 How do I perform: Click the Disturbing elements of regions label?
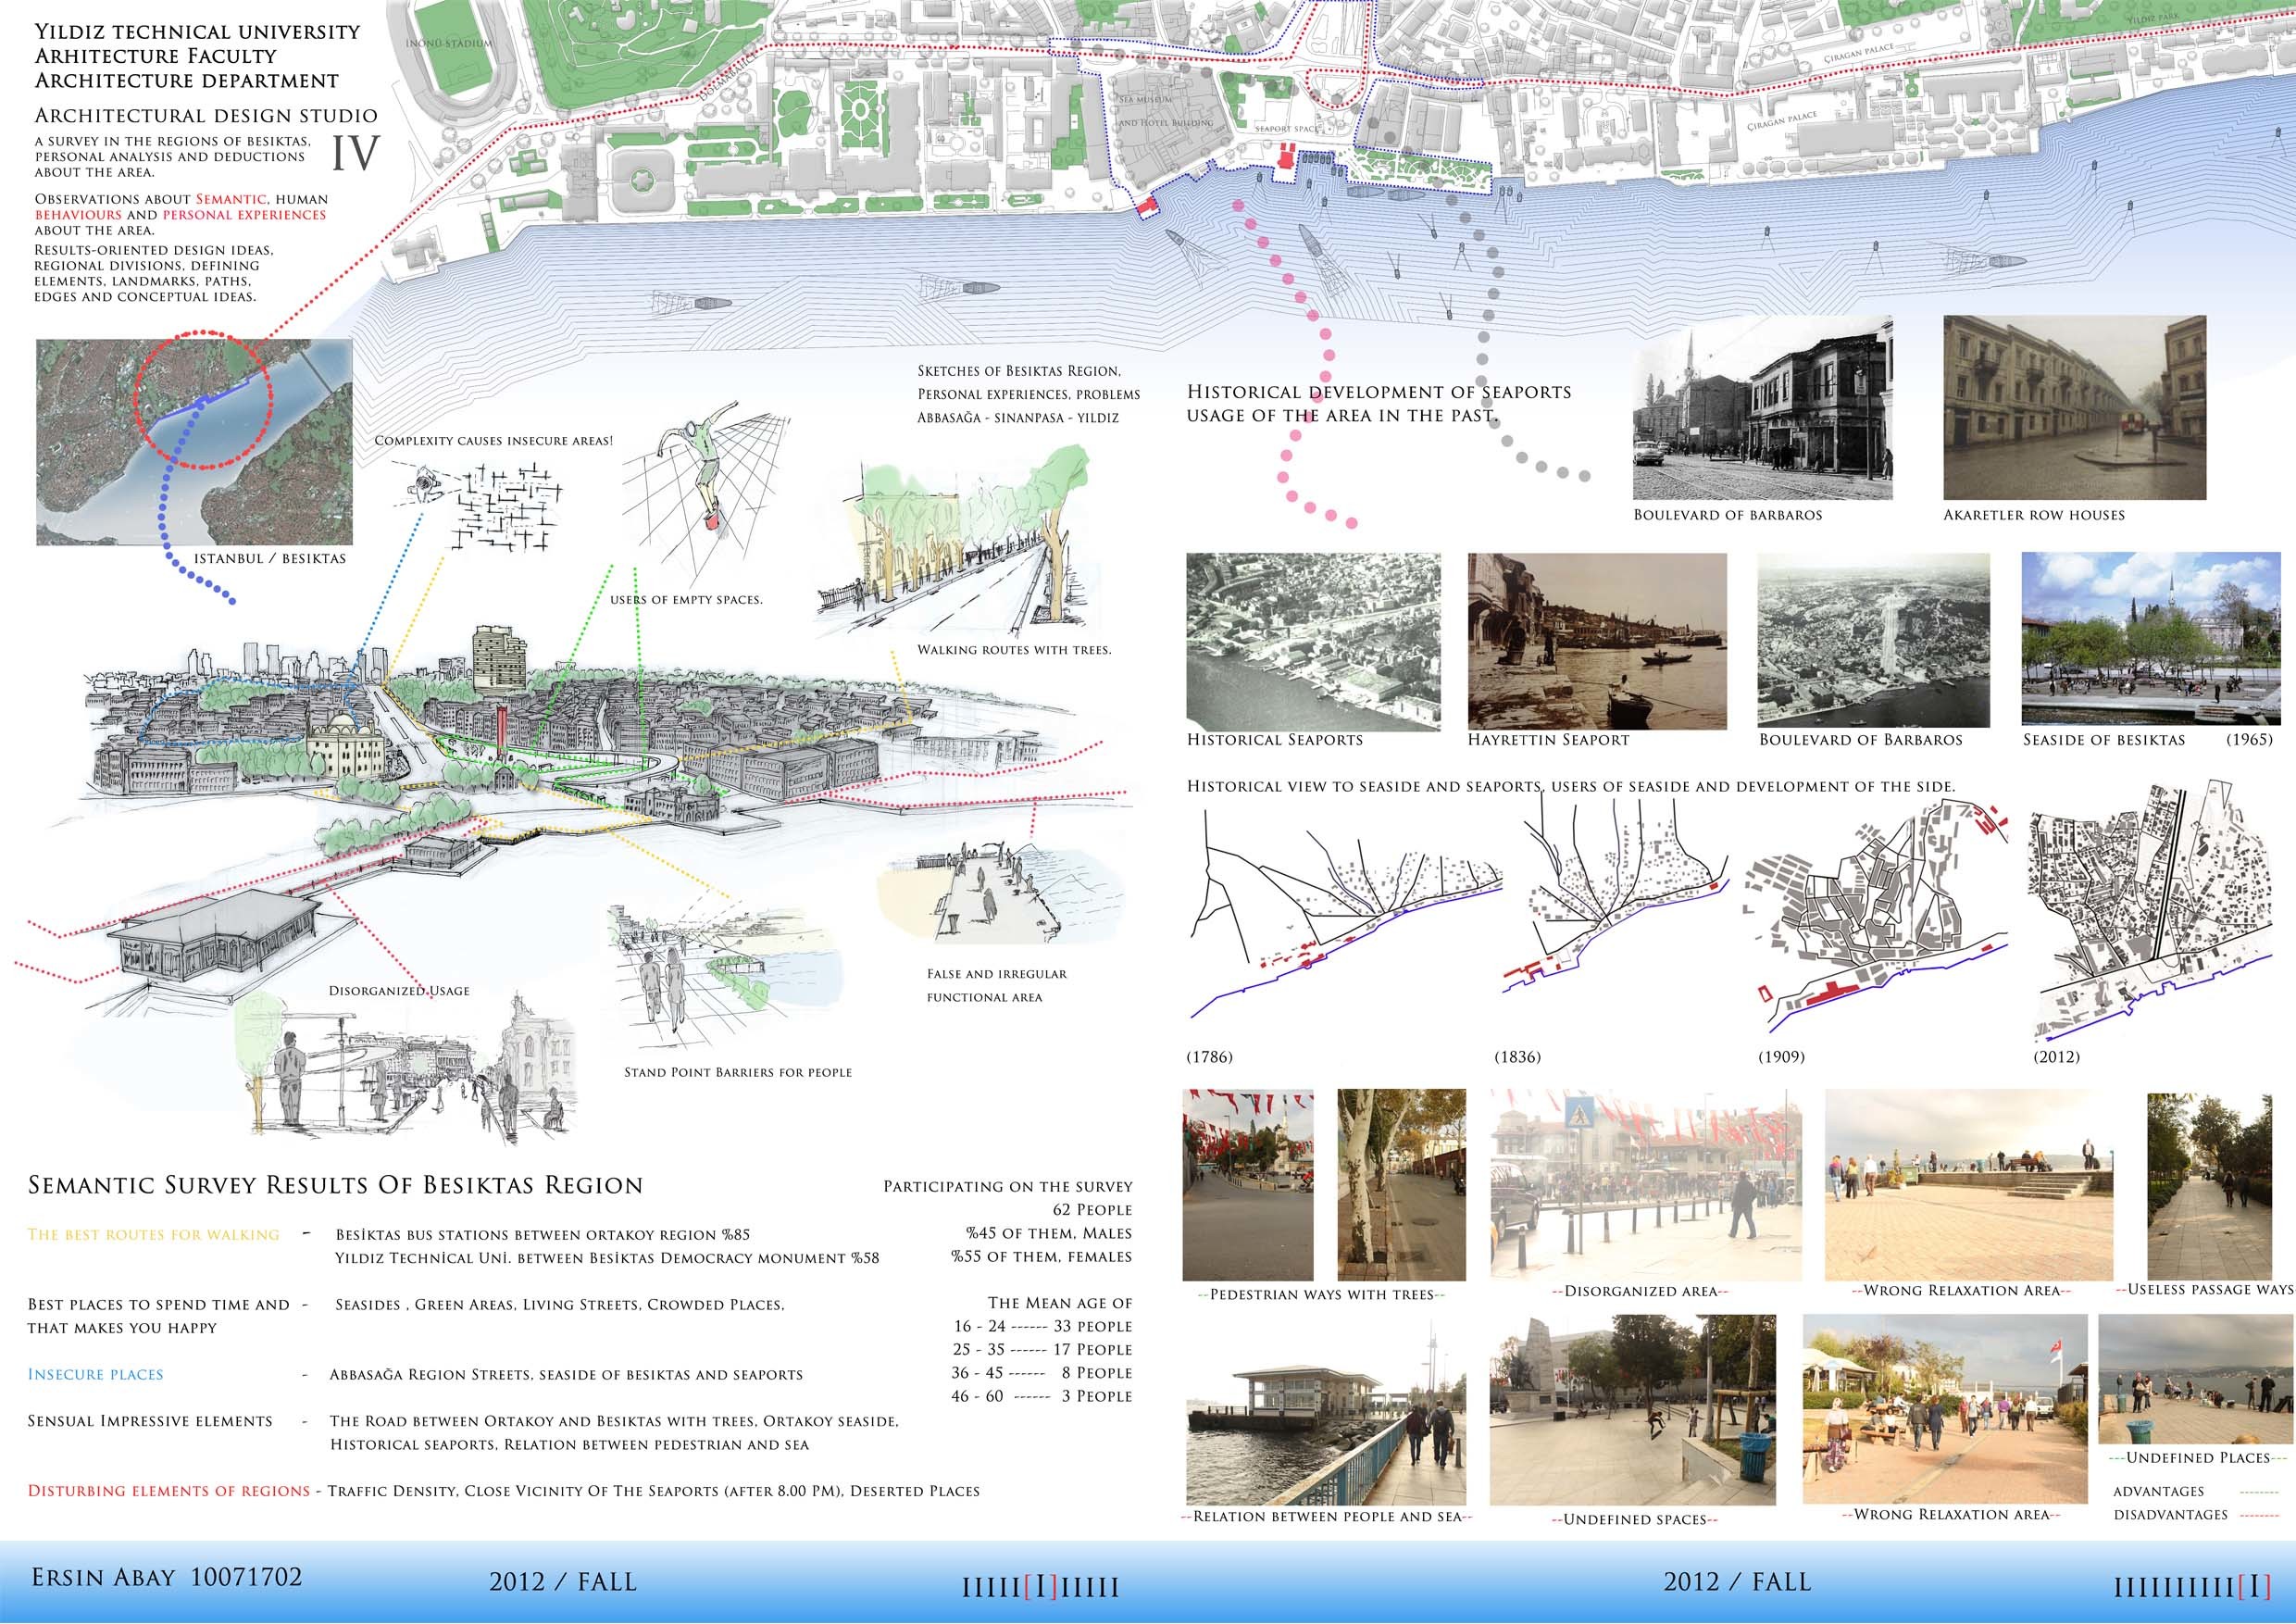[x=169, y=1491]
